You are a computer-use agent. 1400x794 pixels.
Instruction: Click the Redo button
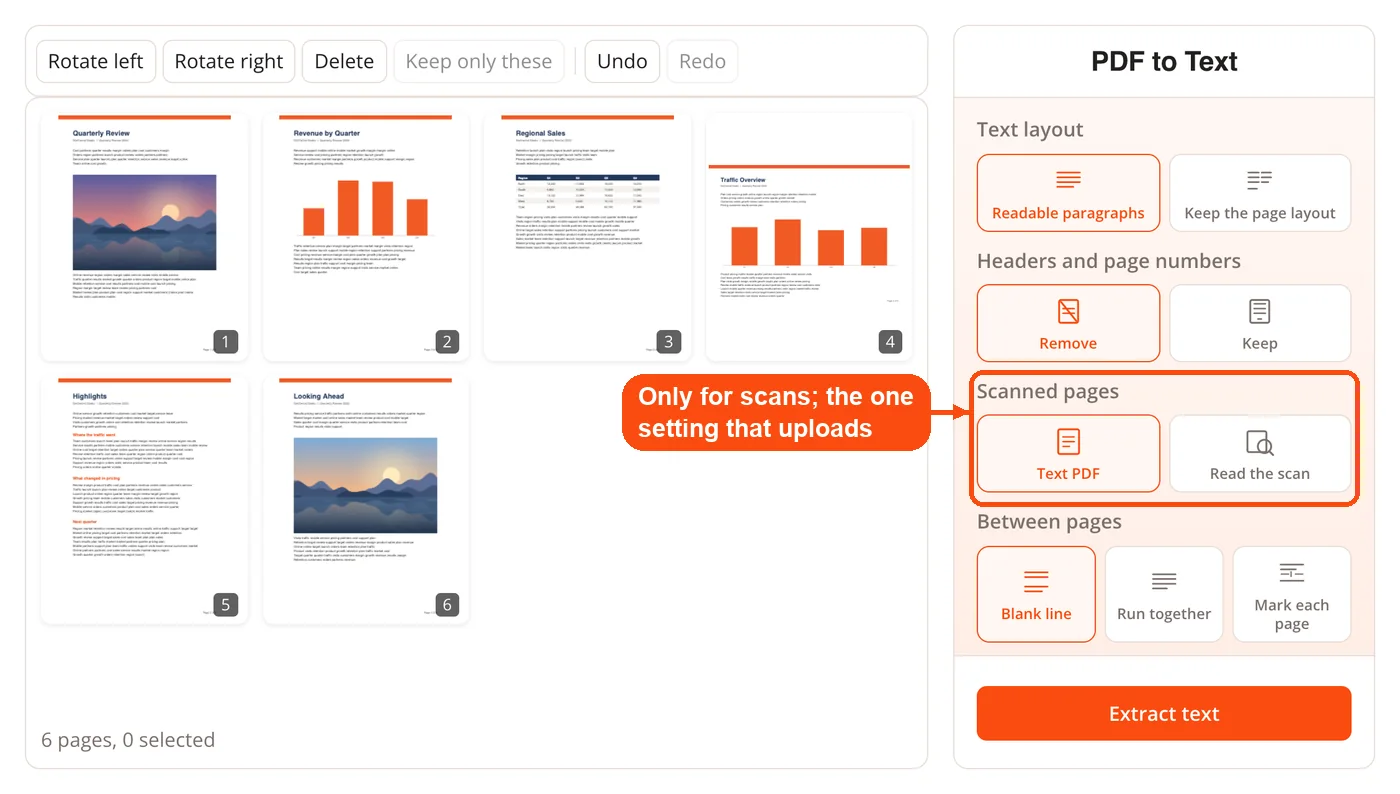703,61
